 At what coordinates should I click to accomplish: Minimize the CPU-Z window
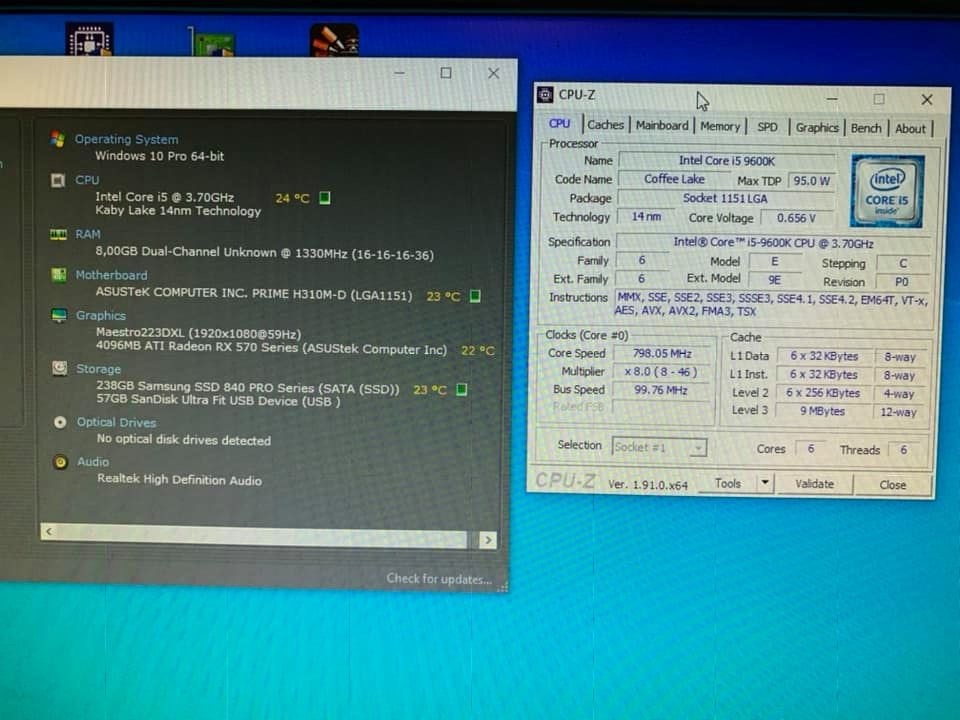832,98
